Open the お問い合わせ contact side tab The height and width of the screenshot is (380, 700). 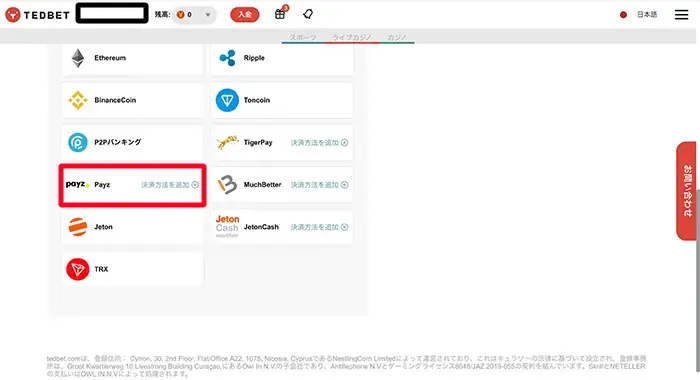(x=686, y=191)
